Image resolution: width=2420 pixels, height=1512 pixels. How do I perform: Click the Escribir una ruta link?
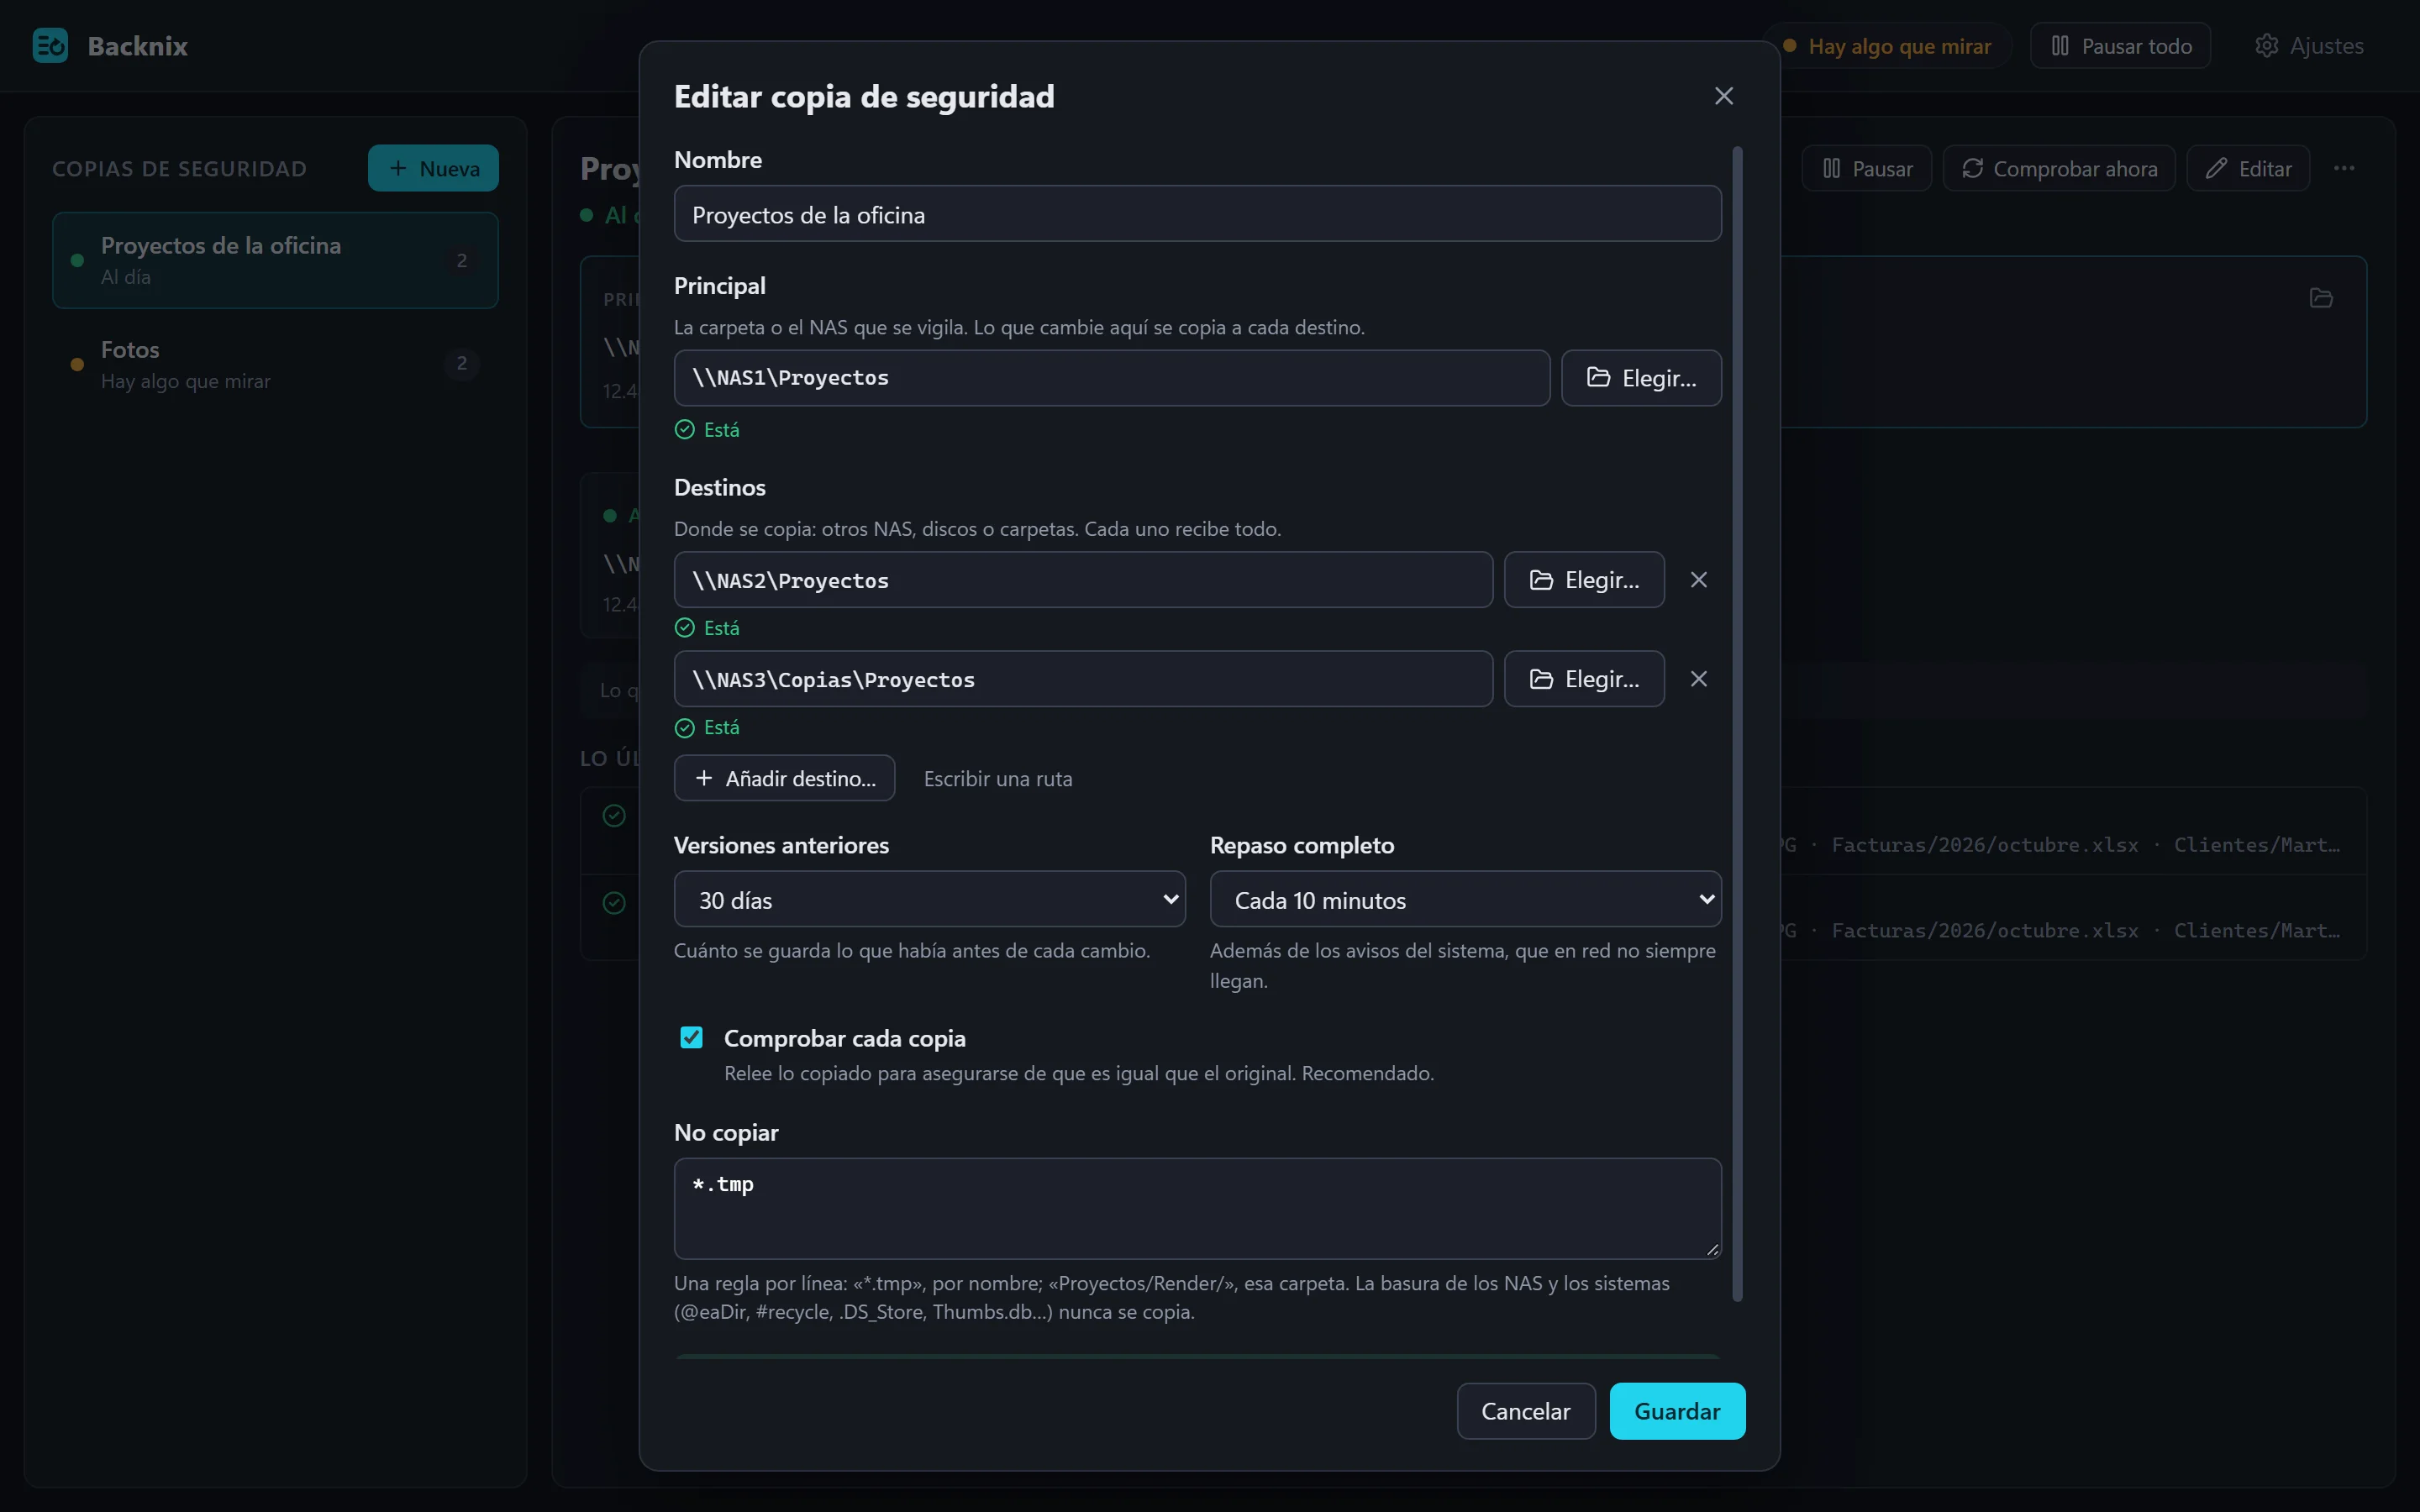(997, 778)
